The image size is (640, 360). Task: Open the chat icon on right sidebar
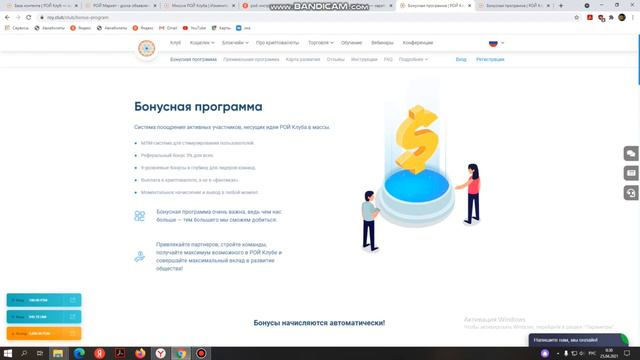click(x=631, y=153)
